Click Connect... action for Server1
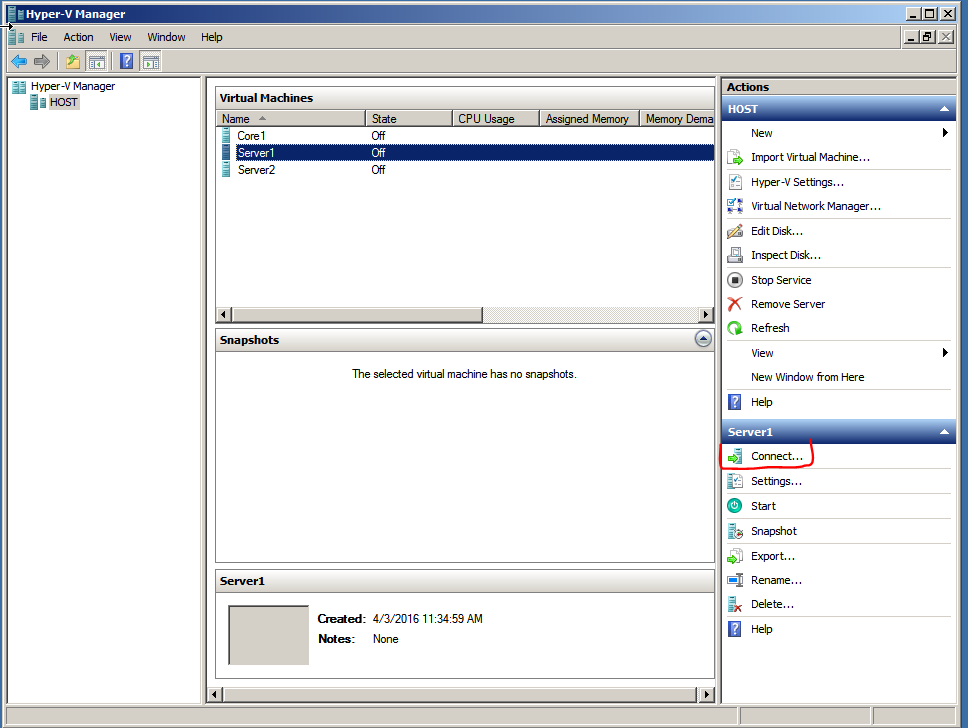The height and width of the screenshot is (728, 968). (777, 456)
